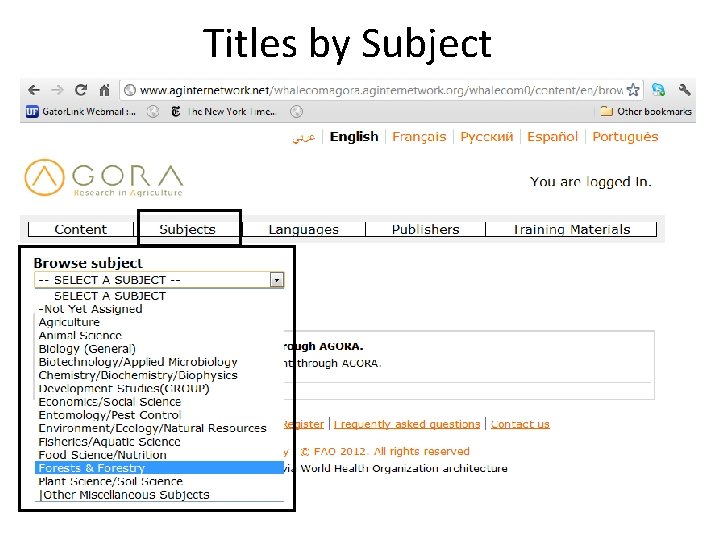Switch language to Español
Viewport: 720px width, 540px height.
[552, 137]
